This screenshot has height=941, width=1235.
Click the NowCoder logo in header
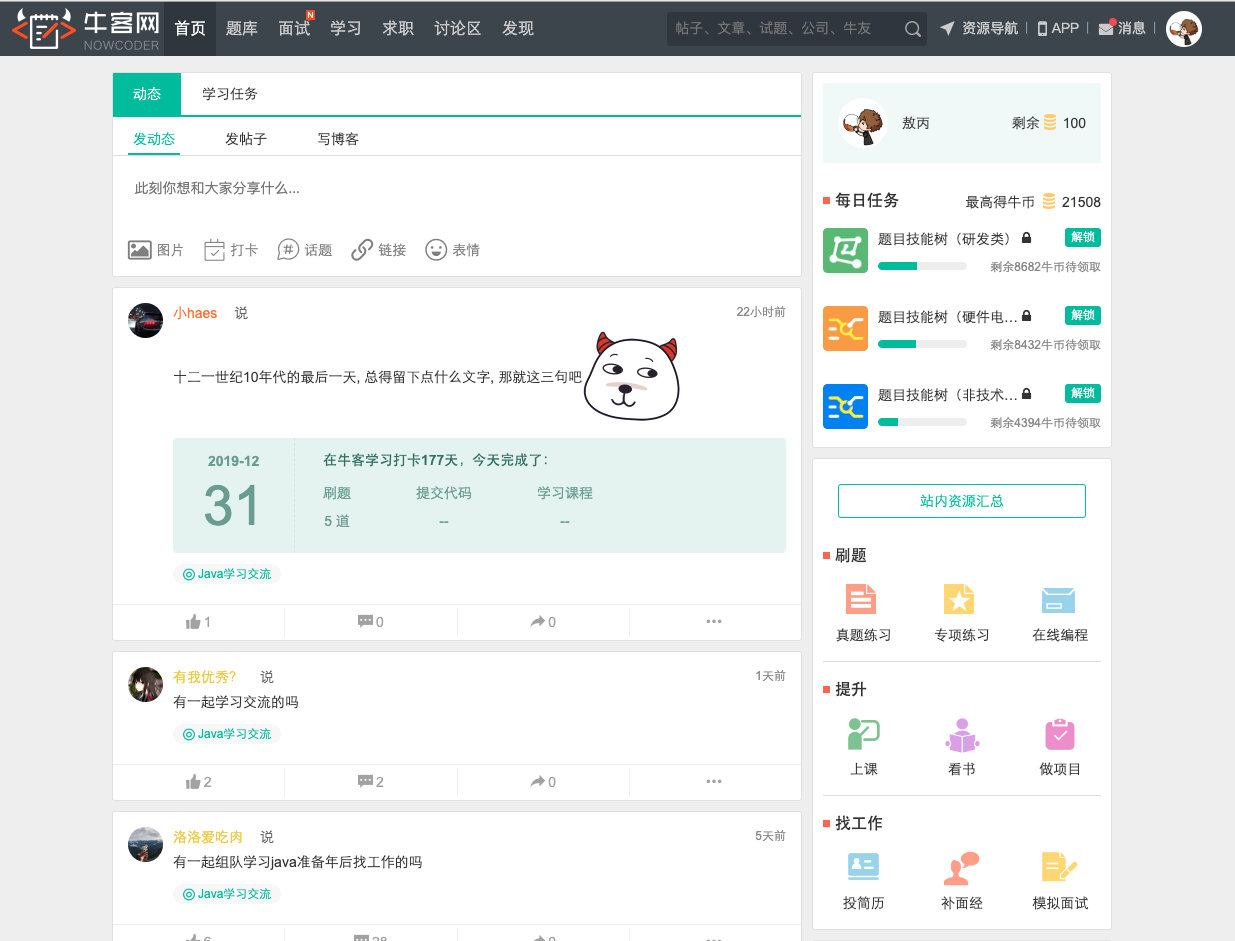tap(86, 29)
